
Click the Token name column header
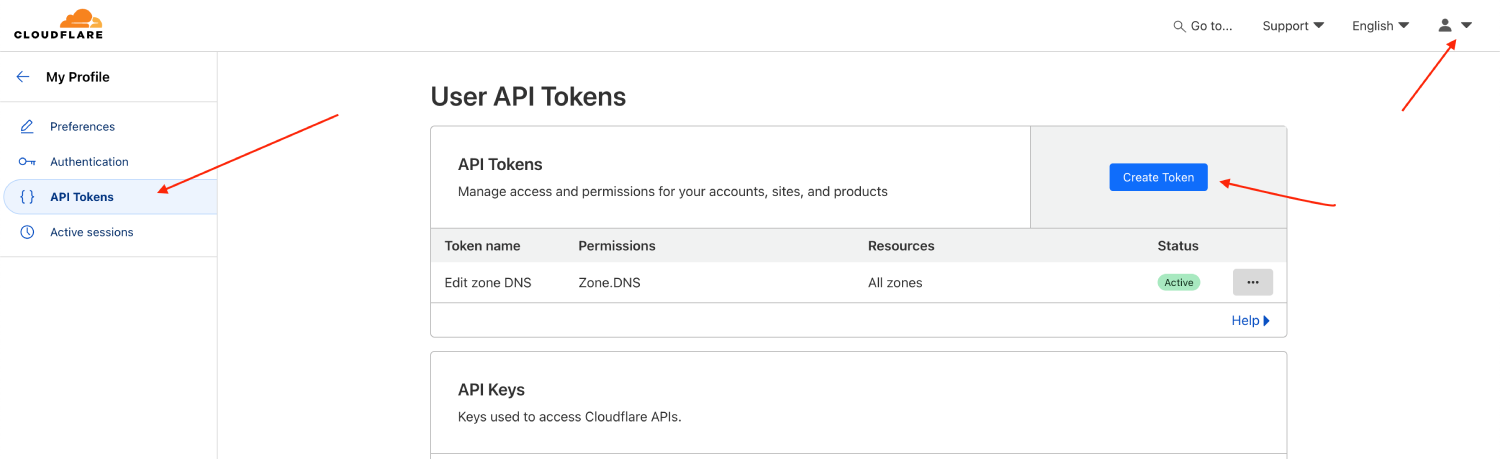[482, 246]
